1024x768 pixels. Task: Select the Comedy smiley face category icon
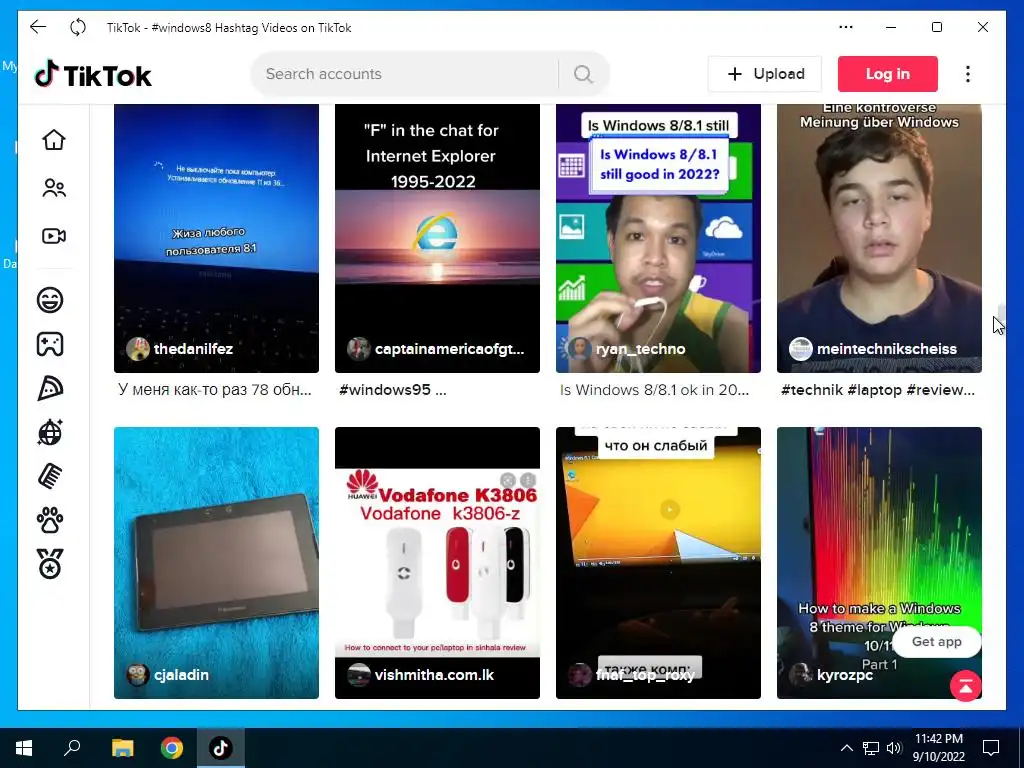(x=50, y=300)
